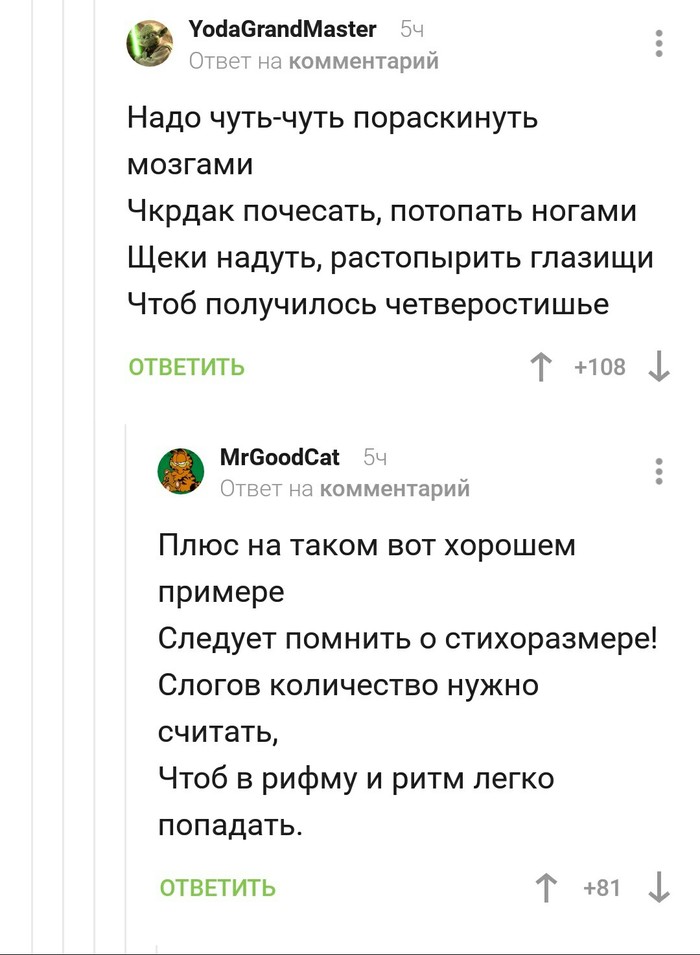Follow 'комментарий' link in YodaGrandMaster's header
700x955 pixels.
[364, 62]
